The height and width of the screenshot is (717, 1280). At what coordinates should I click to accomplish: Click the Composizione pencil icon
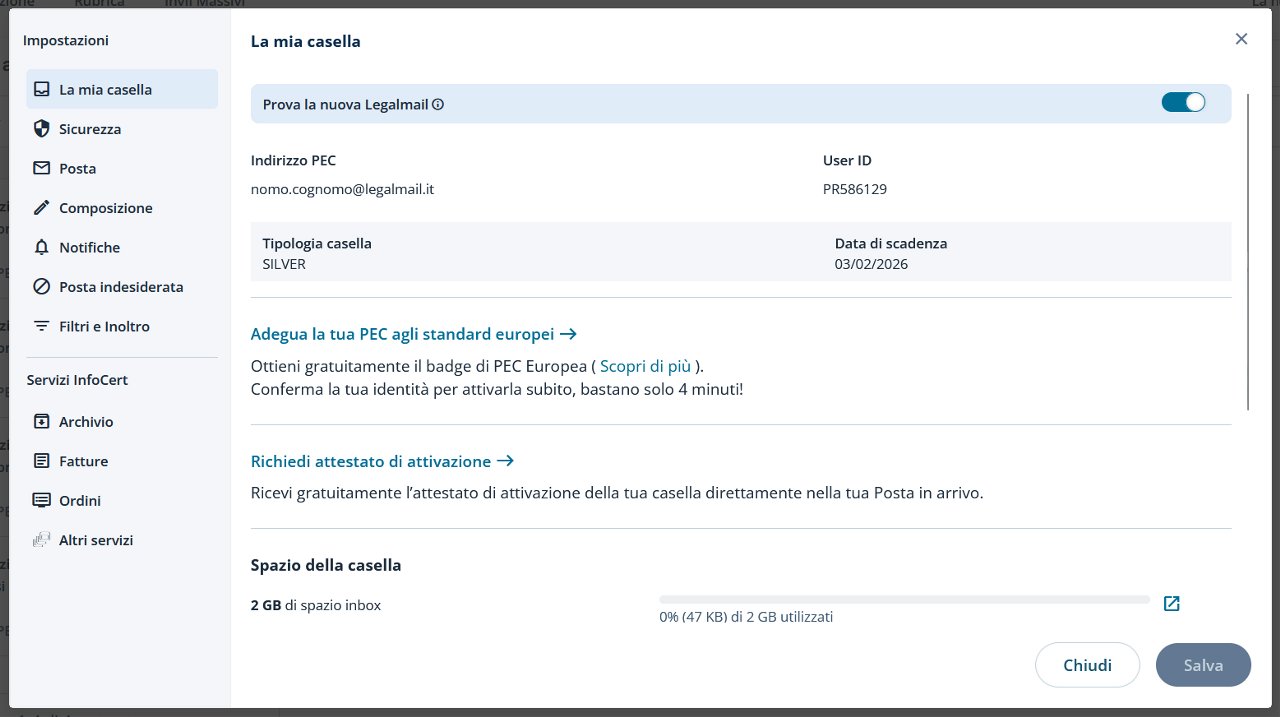41,208
